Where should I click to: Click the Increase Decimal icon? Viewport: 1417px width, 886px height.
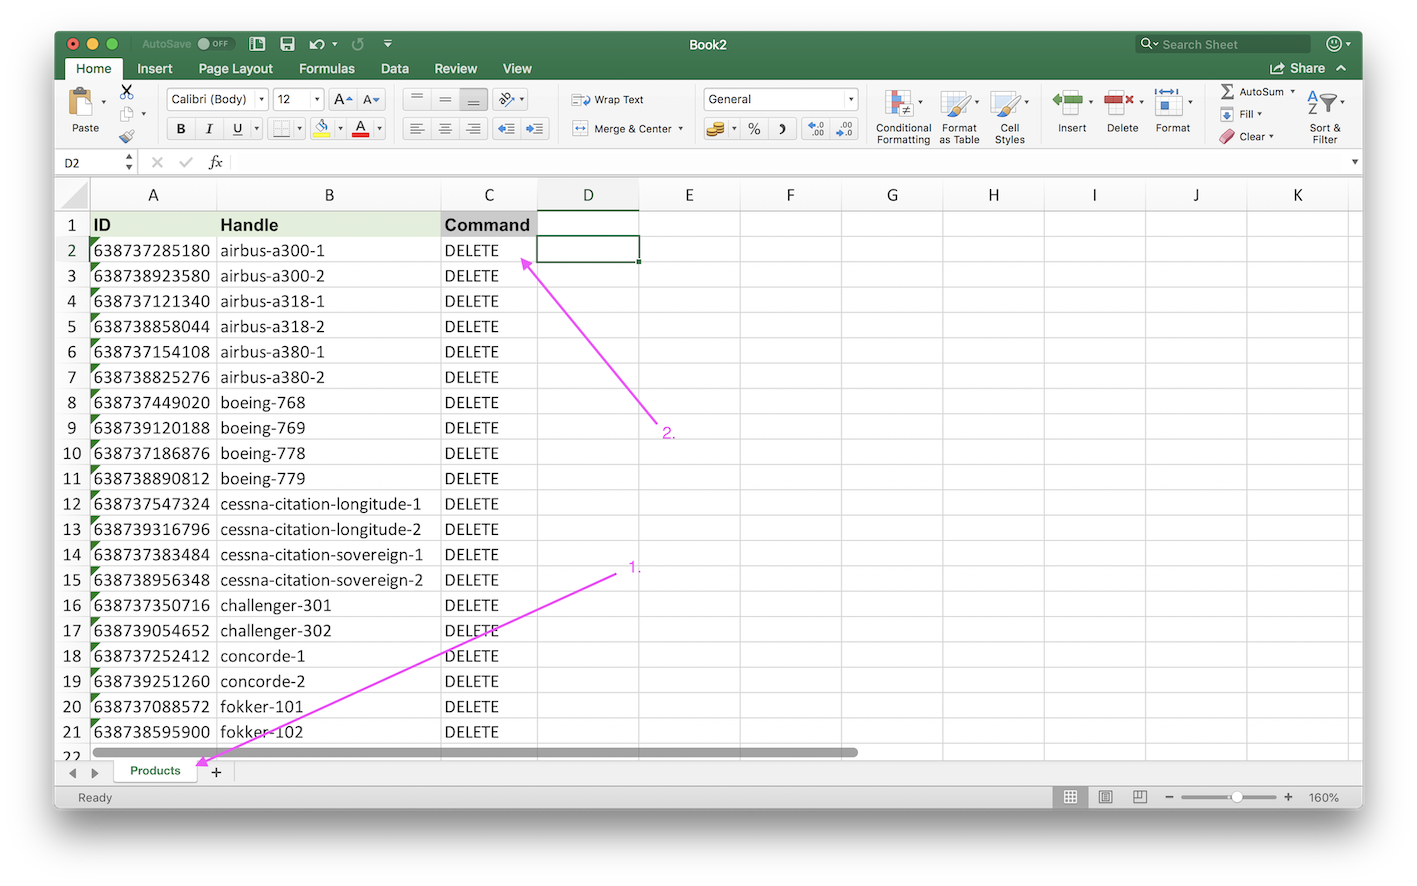point(817,128)
